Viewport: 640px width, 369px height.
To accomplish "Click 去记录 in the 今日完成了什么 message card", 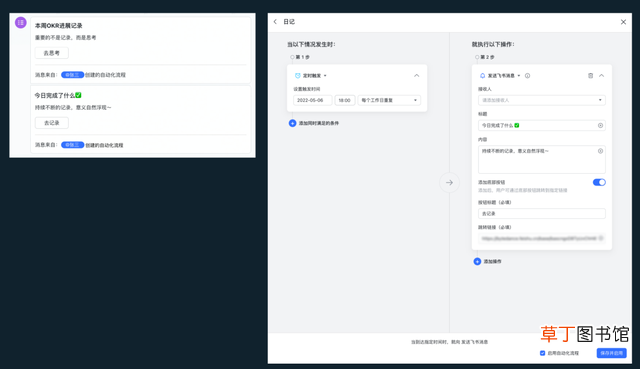I will point(52,123).
